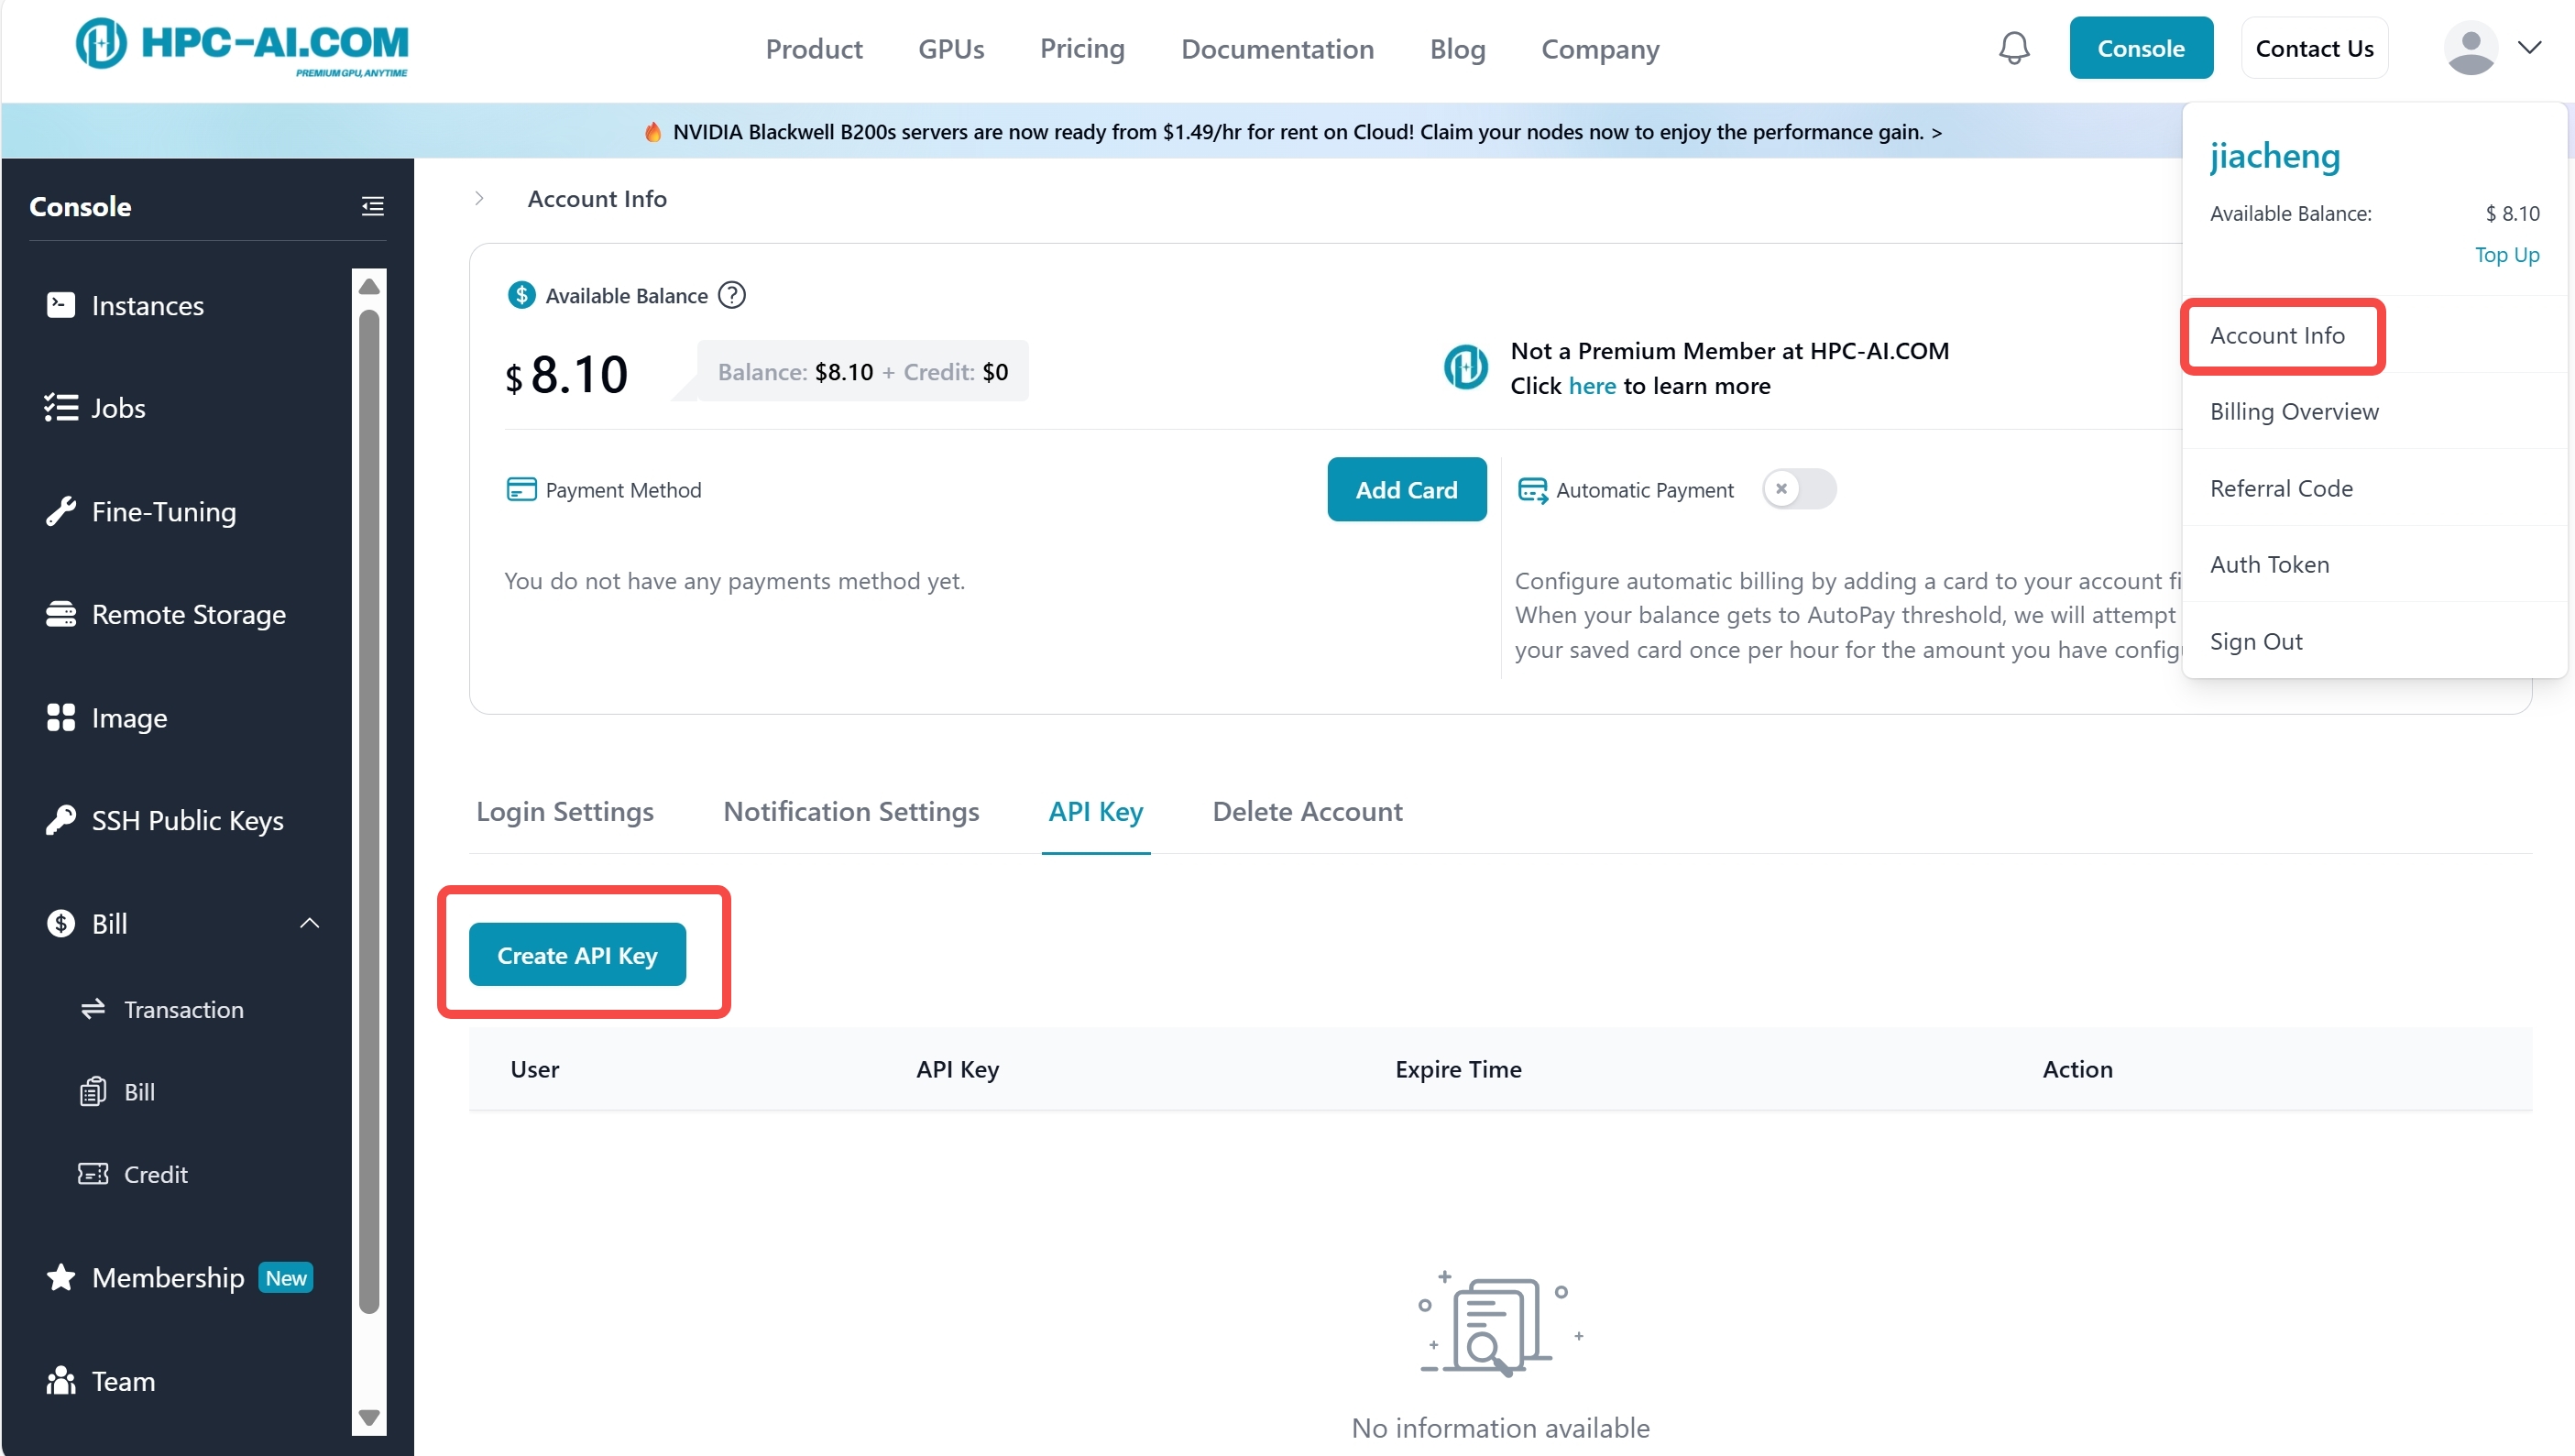Click the Add Card button
Screen dimensions: 2575x1456
click(1405, 489)
